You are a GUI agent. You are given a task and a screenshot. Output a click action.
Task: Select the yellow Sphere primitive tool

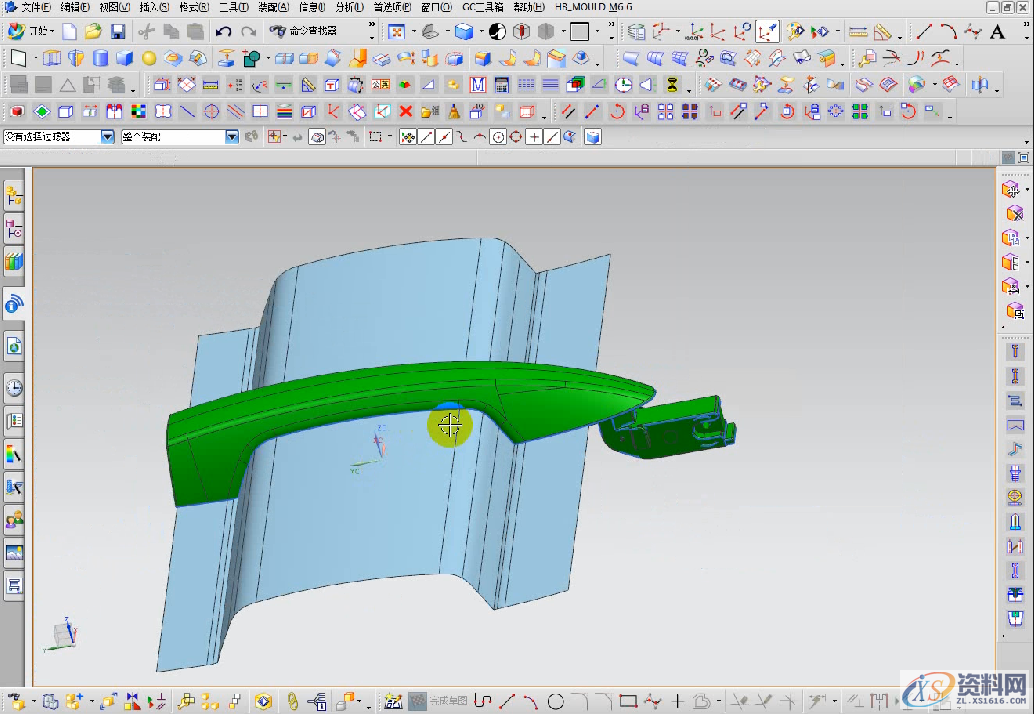[x=149, y=58]
